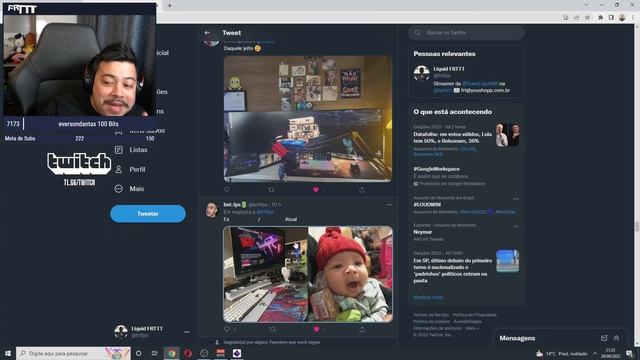Click the Liquid FRTTT account avatar at sidebar bottom

(x=121, y=331)
